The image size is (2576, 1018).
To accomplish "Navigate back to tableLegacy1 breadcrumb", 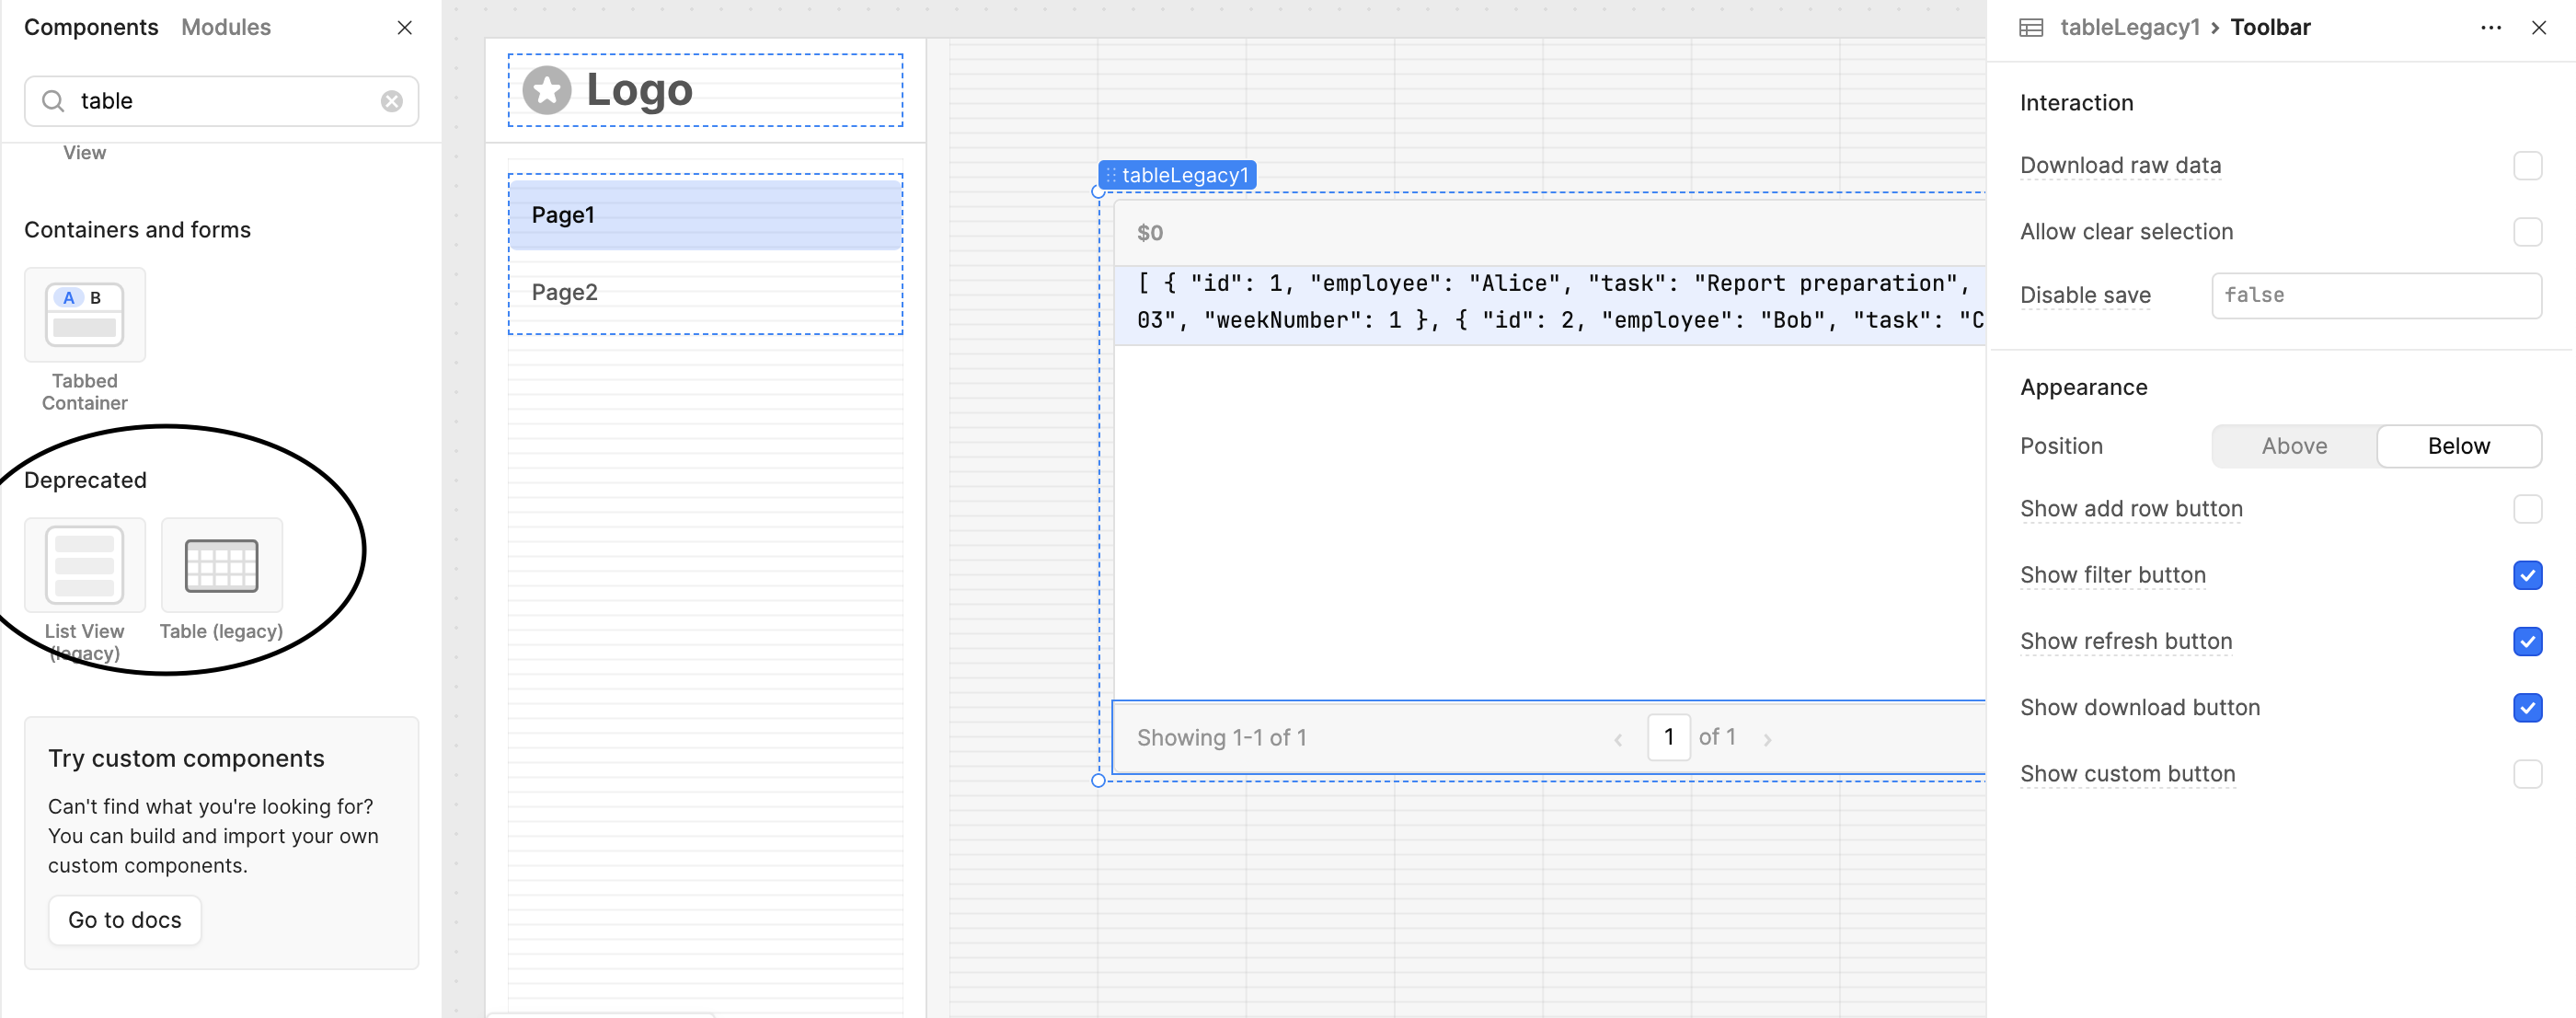I will [x=2130, y=28].
